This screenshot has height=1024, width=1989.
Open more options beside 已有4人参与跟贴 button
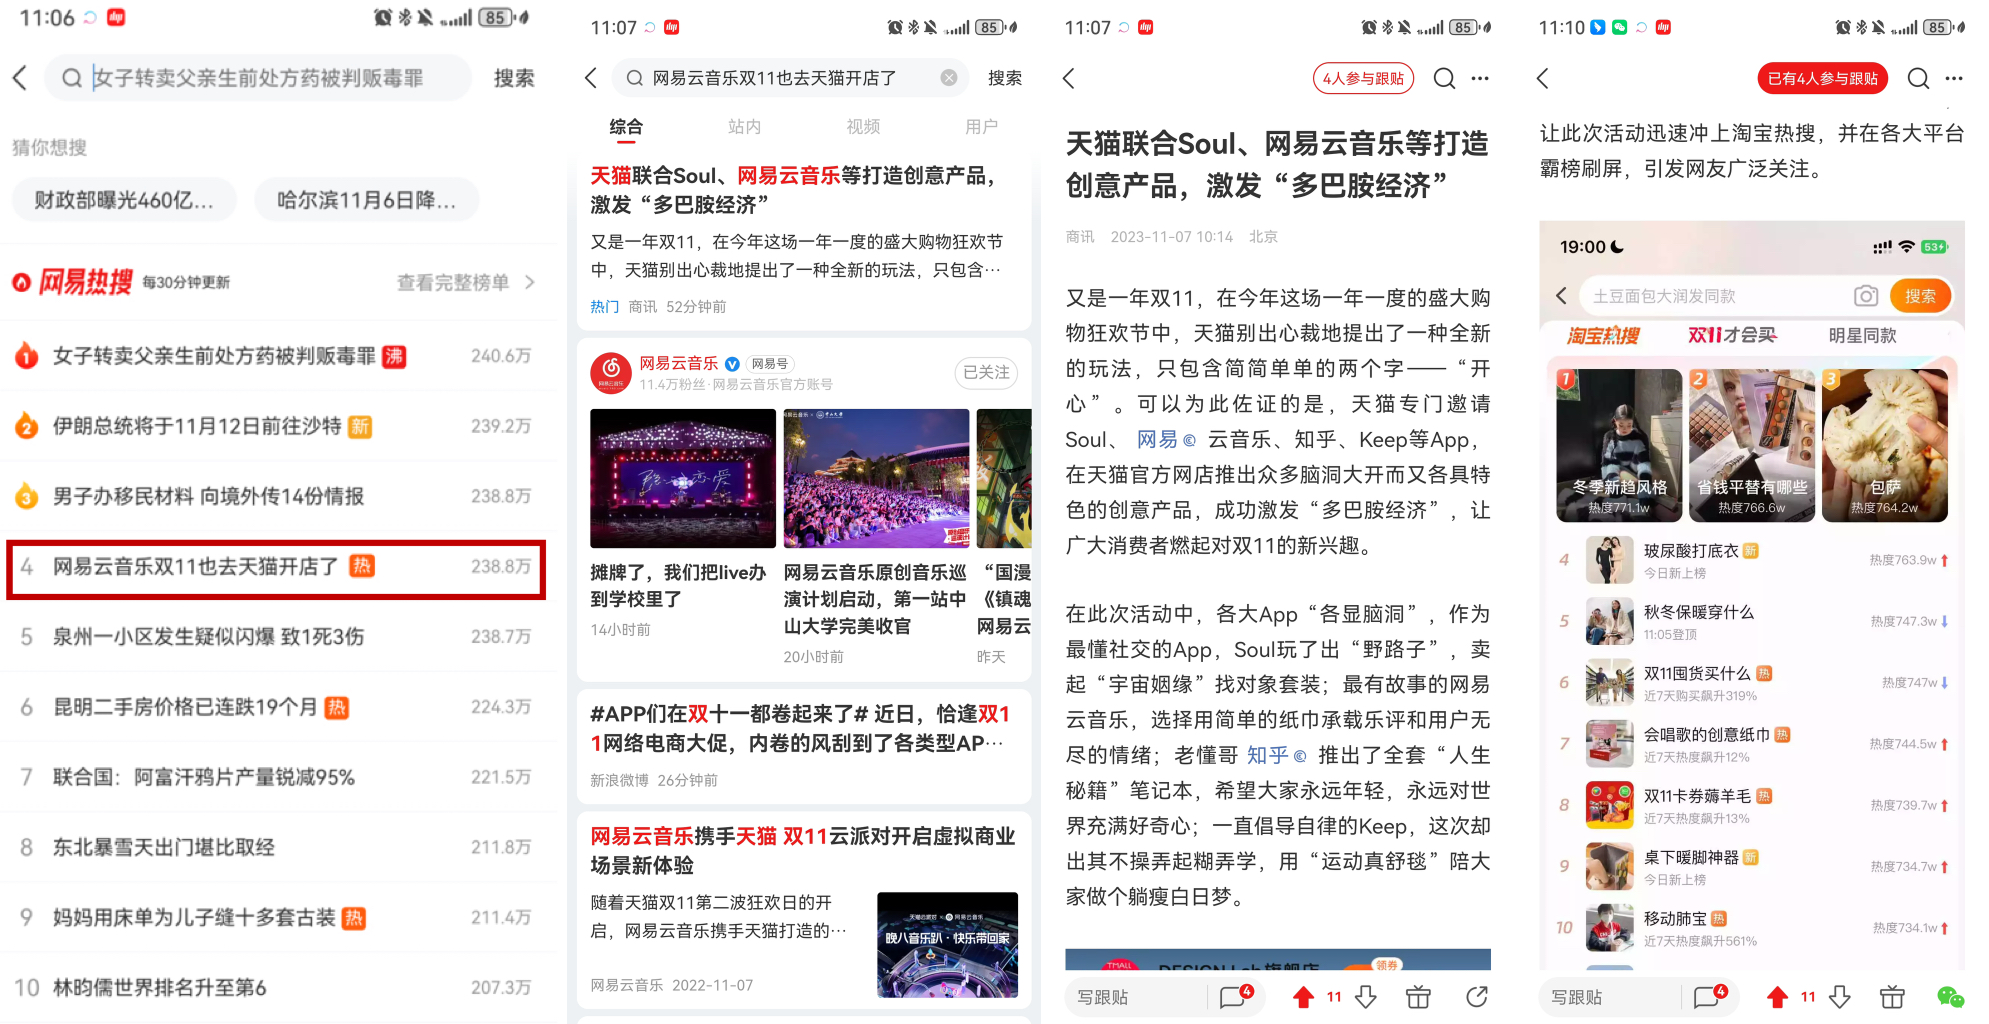[x=1954, y=78]
